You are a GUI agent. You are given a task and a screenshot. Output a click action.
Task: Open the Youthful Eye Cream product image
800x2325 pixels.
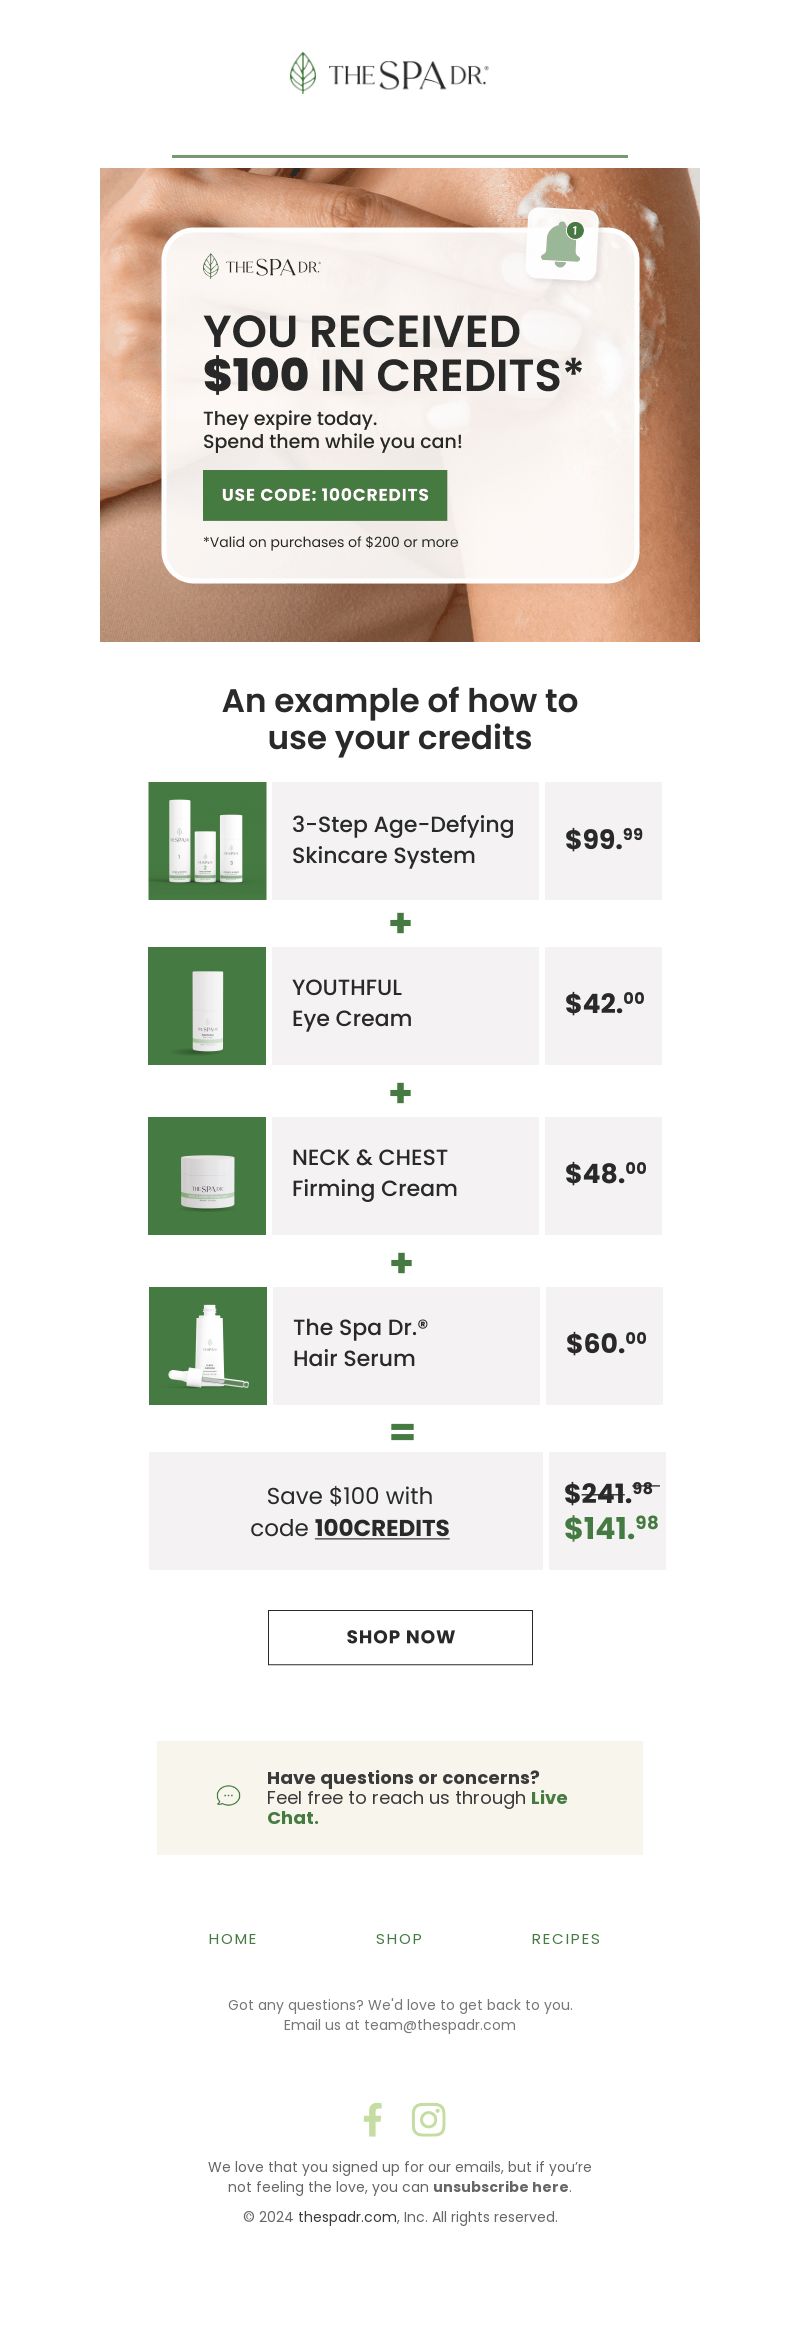[207, 1006]
